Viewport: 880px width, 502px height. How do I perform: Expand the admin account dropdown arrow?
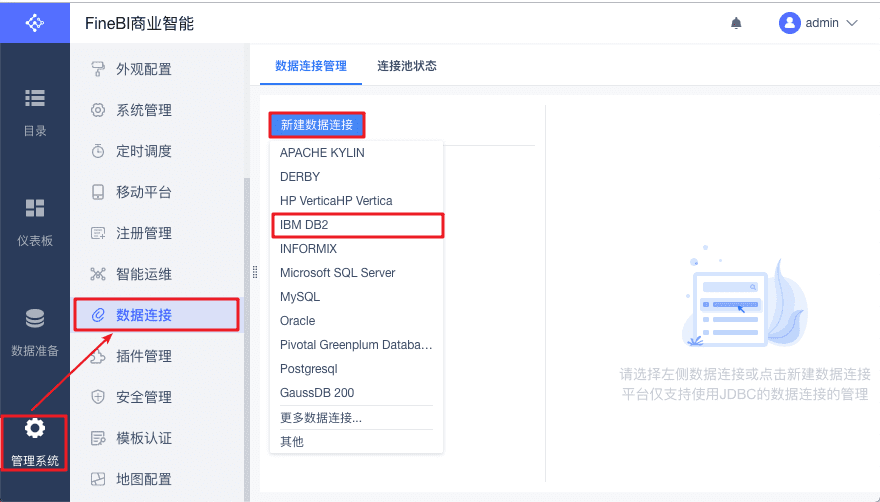pyautogui.click(x=852, y=23)
